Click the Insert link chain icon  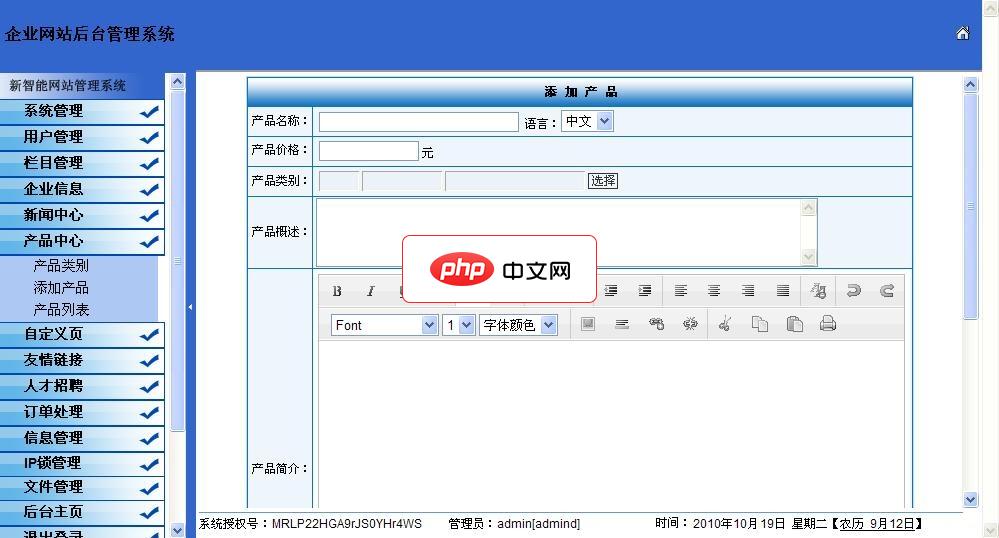[656, 324]
